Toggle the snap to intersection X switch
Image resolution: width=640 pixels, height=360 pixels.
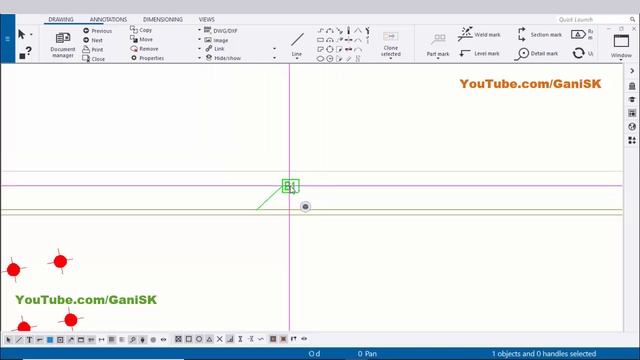pyautogui.click(x=220, y=339)
